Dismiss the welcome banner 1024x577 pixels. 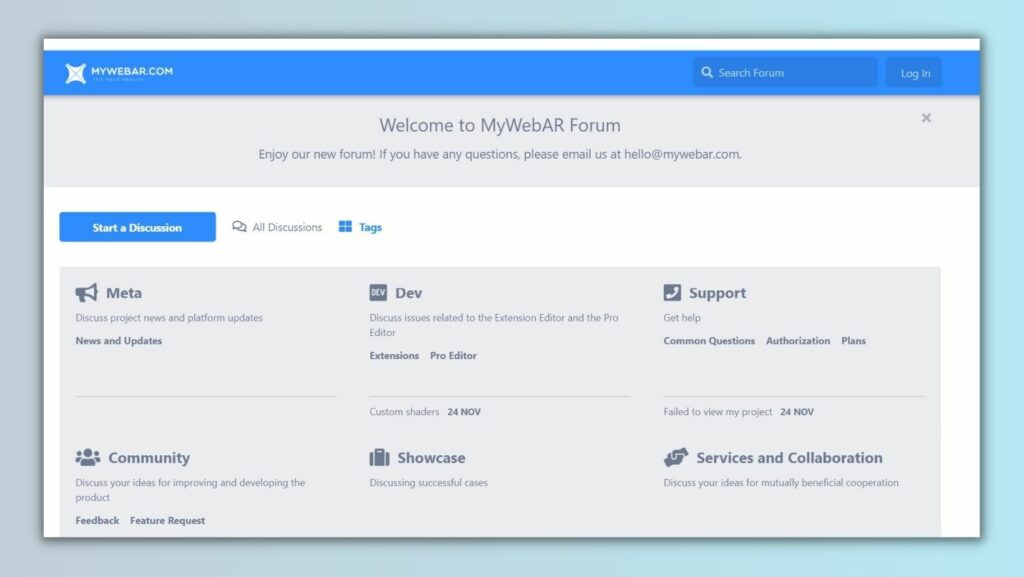[x=926, y=118]
